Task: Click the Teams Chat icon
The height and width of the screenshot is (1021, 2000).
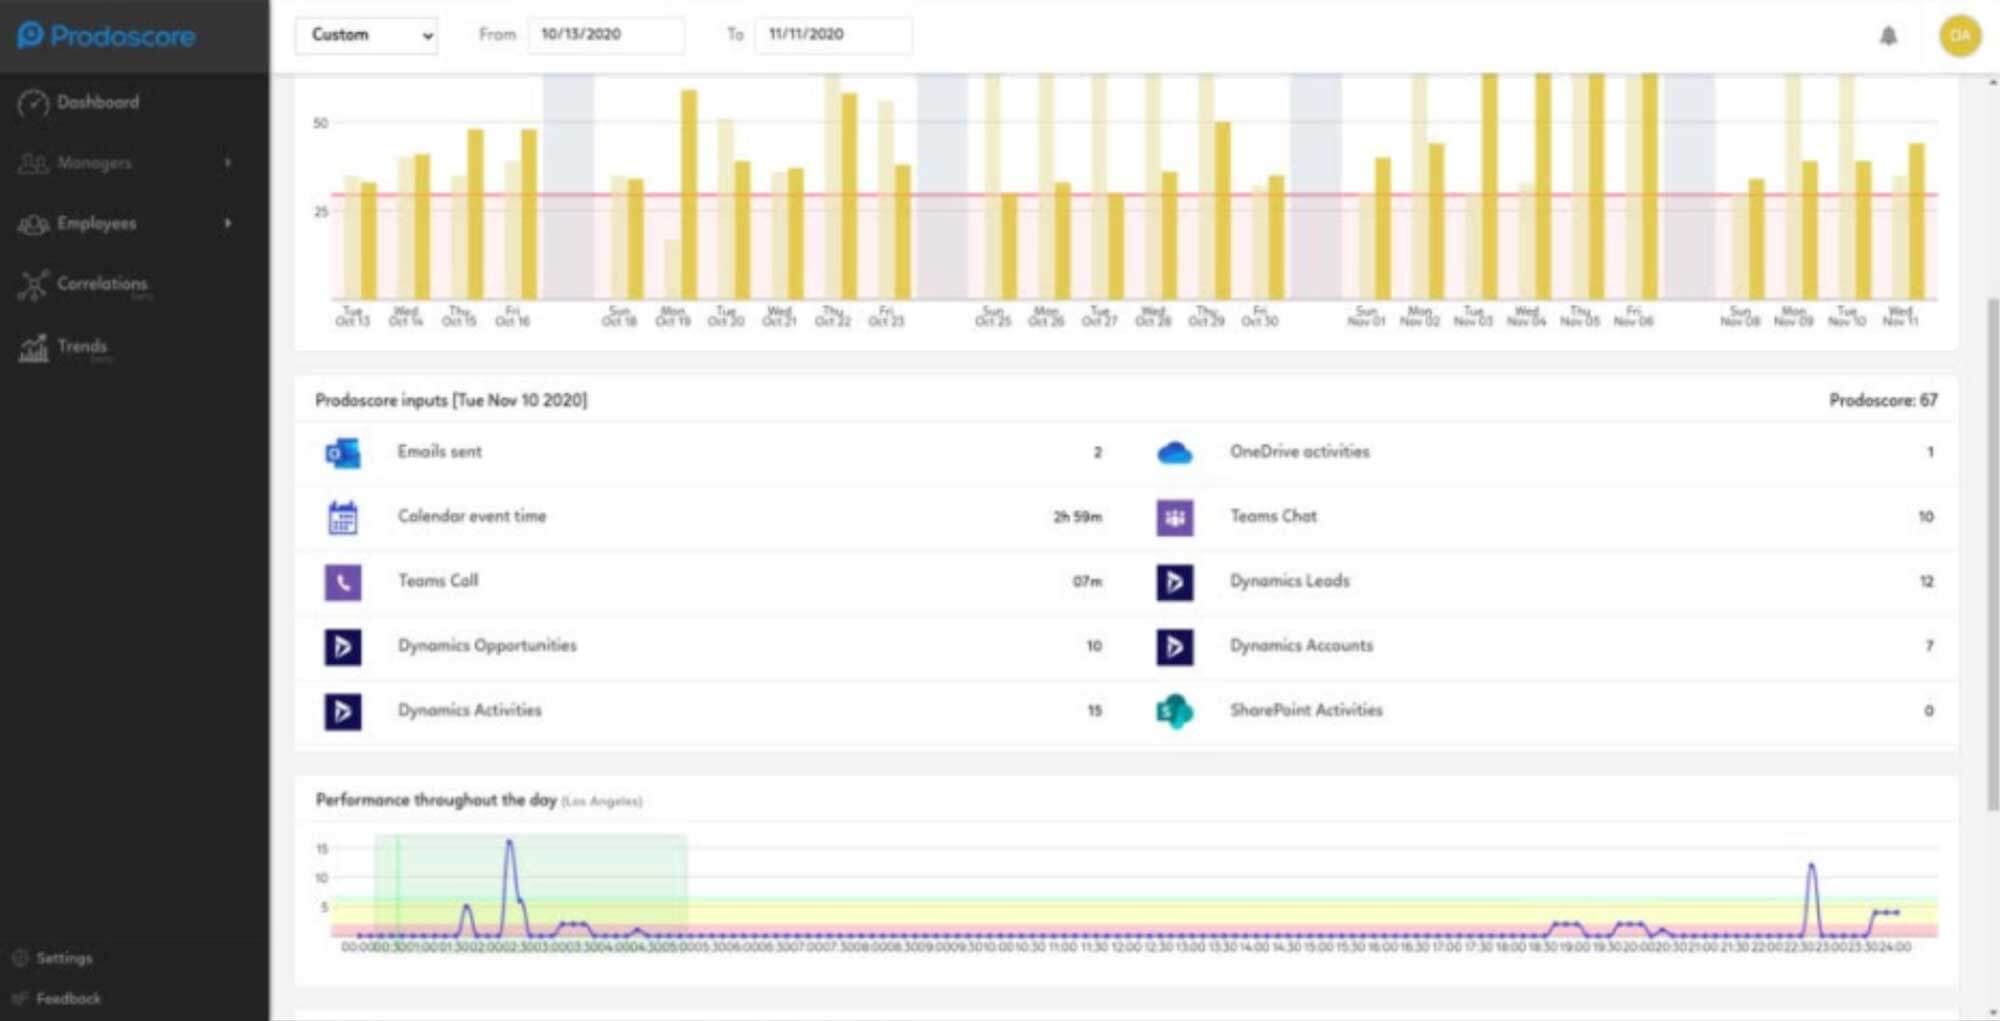Action: pyautogui.click(x=1175, y=517)
